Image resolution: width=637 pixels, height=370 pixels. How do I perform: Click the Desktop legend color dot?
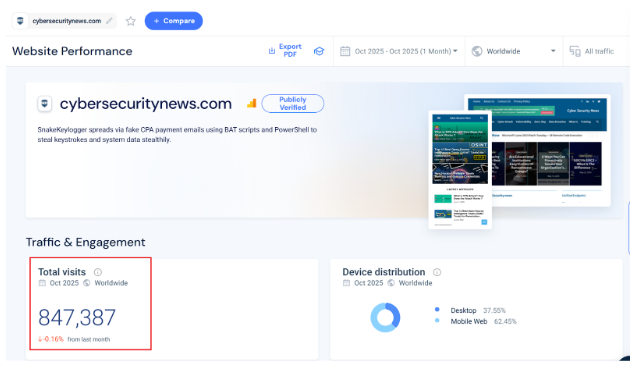coord(437,309)
